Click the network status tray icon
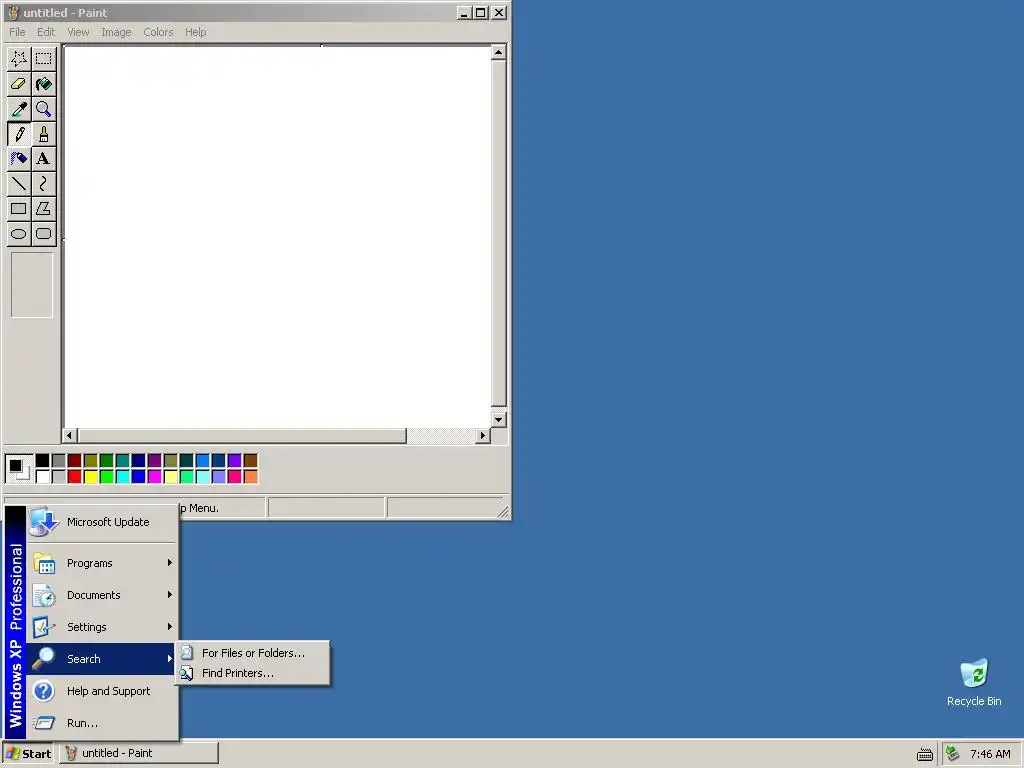Viewport: 1024px width, 768px height. pyautogui.click(x=953, y=754)
